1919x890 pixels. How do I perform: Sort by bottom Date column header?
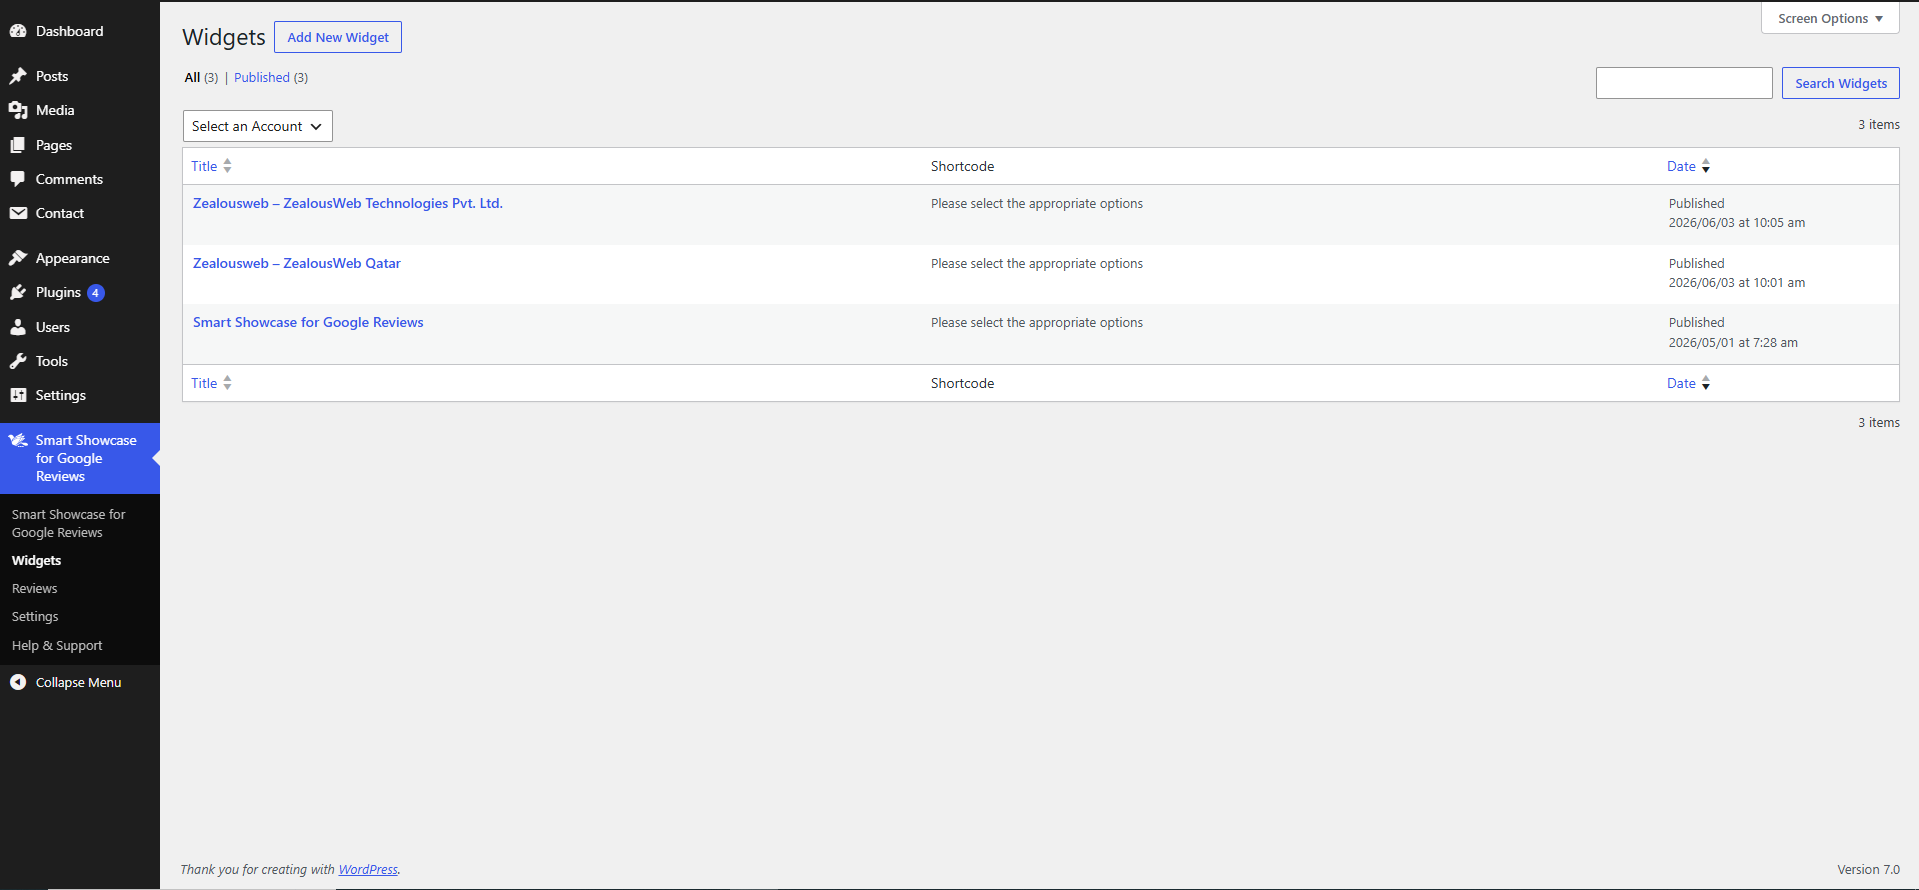pyautogui.click(x=1681, y=383)
